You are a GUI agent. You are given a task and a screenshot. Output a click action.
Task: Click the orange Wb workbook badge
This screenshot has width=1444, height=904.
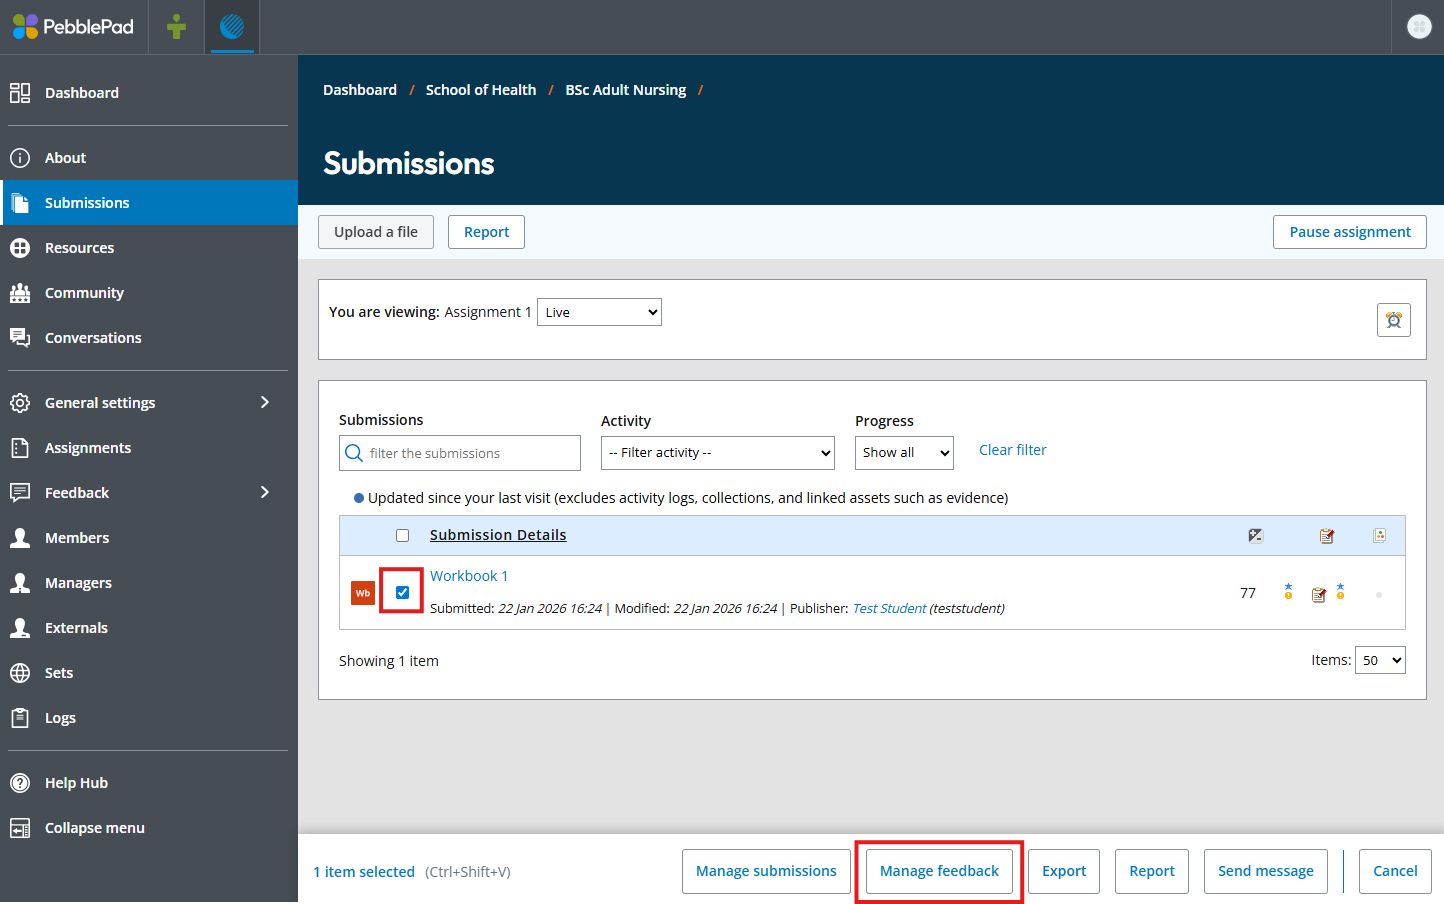pyautogui.click(x=362, y=592)
